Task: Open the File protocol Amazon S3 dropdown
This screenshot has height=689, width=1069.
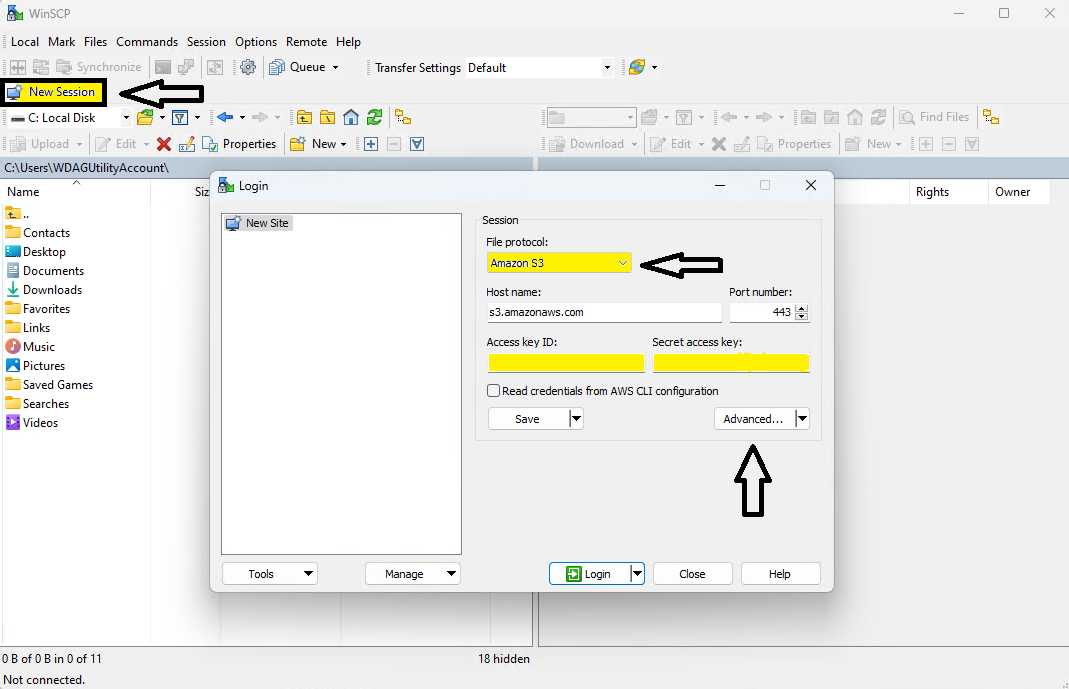Action: (x=559, y=263)
